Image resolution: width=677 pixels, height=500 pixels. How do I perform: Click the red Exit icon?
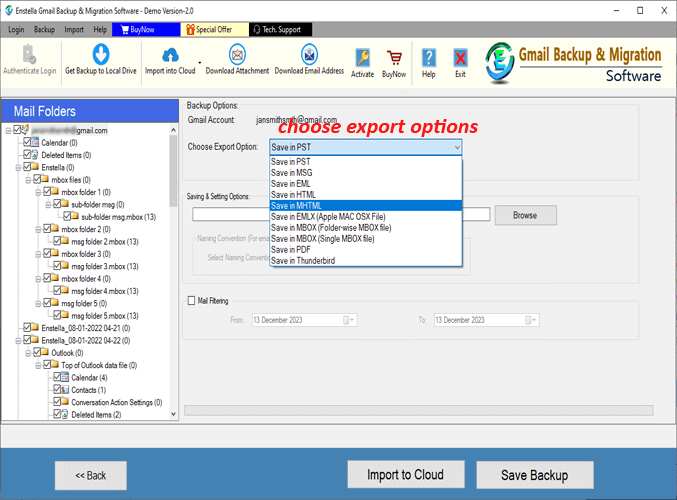click(x=460, y=63)
